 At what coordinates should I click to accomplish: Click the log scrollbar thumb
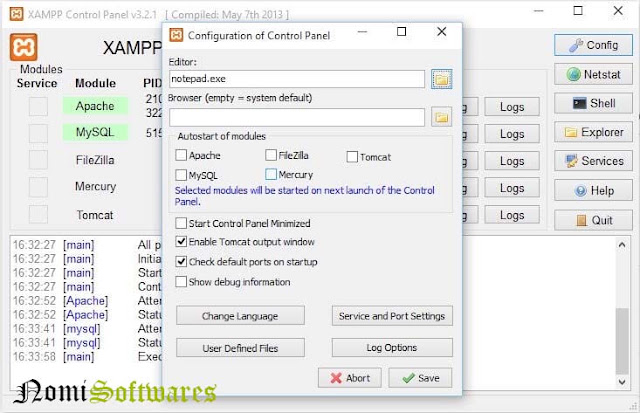[622, 341]
